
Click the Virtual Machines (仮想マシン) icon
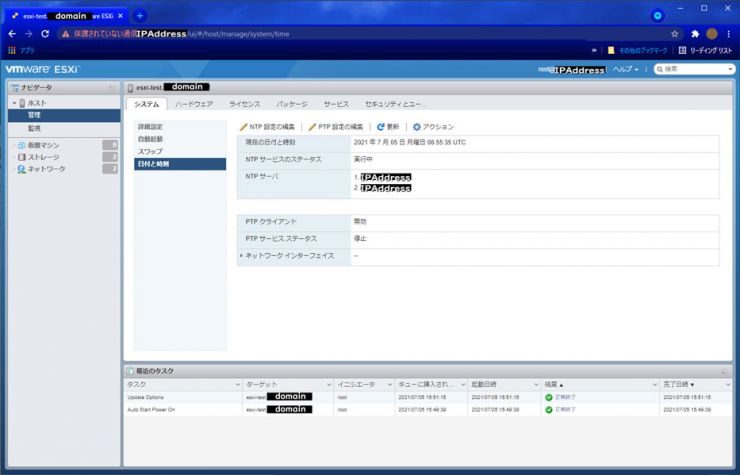point(21,145)
